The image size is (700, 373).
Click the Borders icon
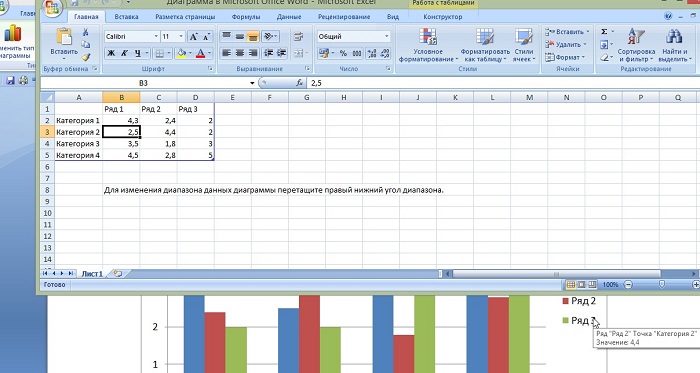pyautogui.click(x=159, y=54)
